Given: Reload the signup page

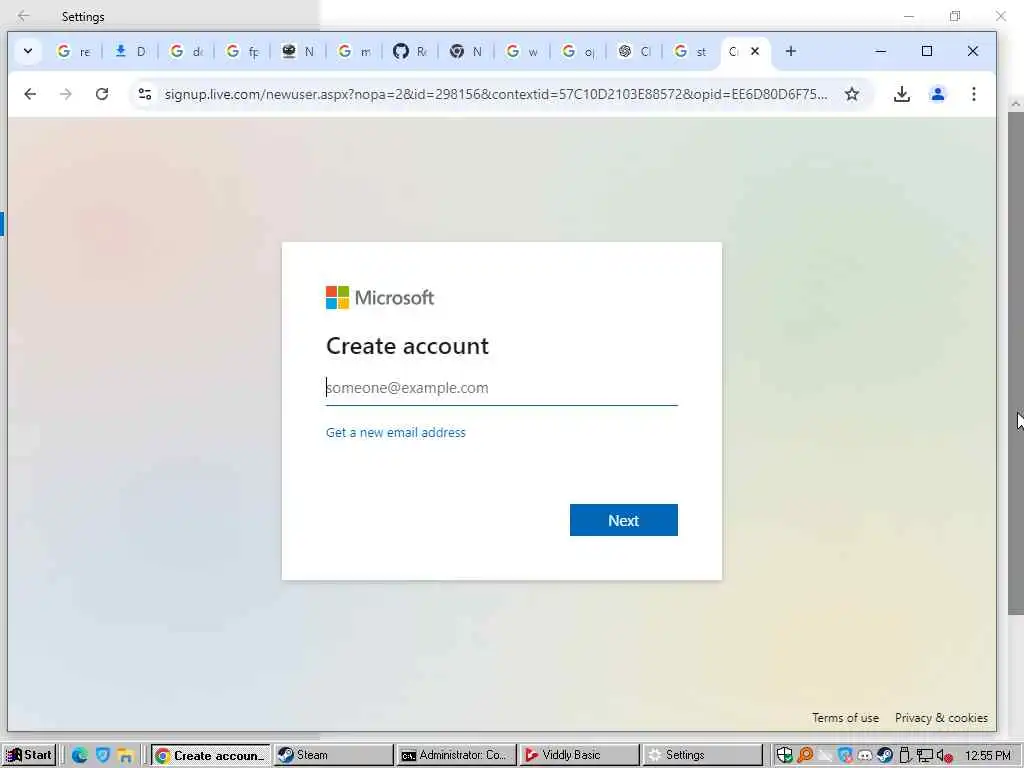Looking at the screenshot, I should coord(102,94).
